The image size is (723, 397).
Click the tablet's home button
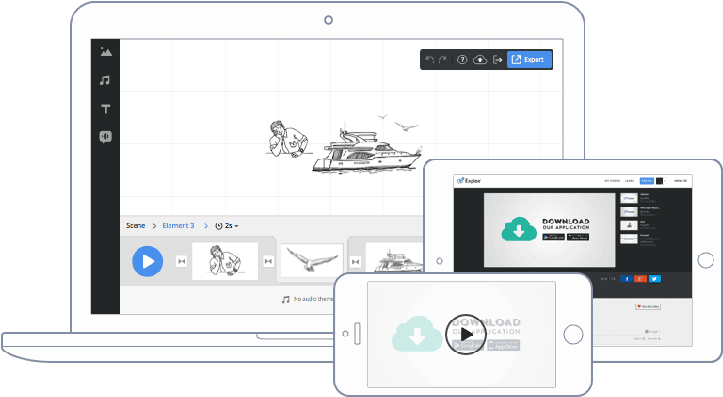[x=705, y=260]
